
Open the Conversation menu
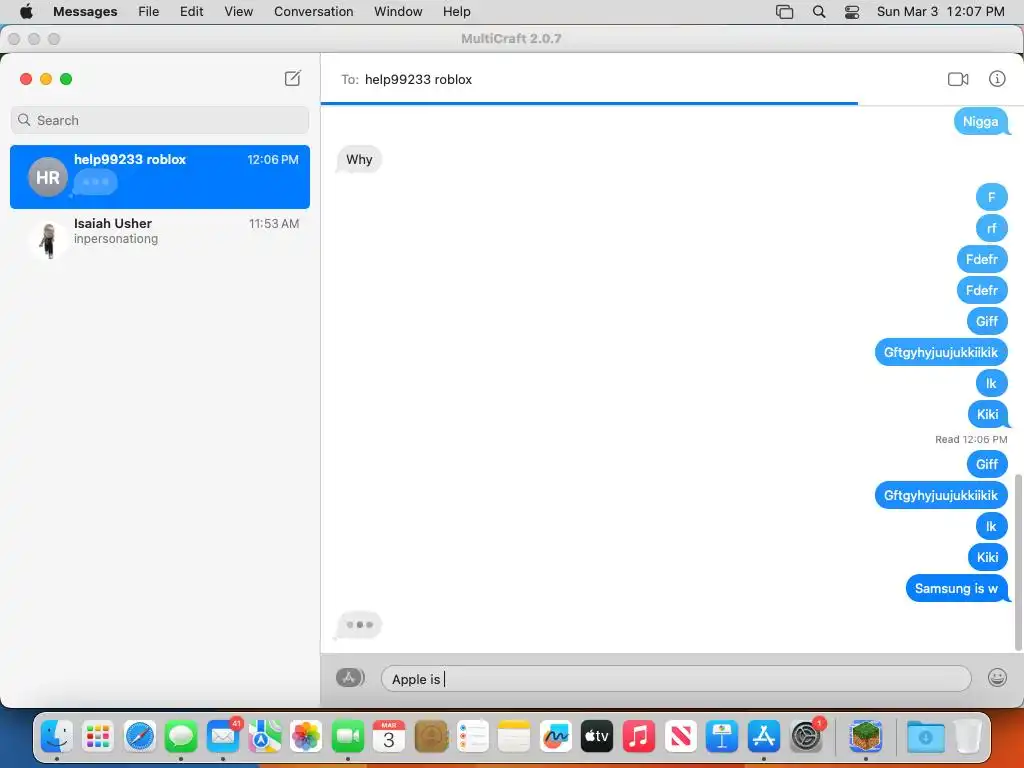pos(313,11)
